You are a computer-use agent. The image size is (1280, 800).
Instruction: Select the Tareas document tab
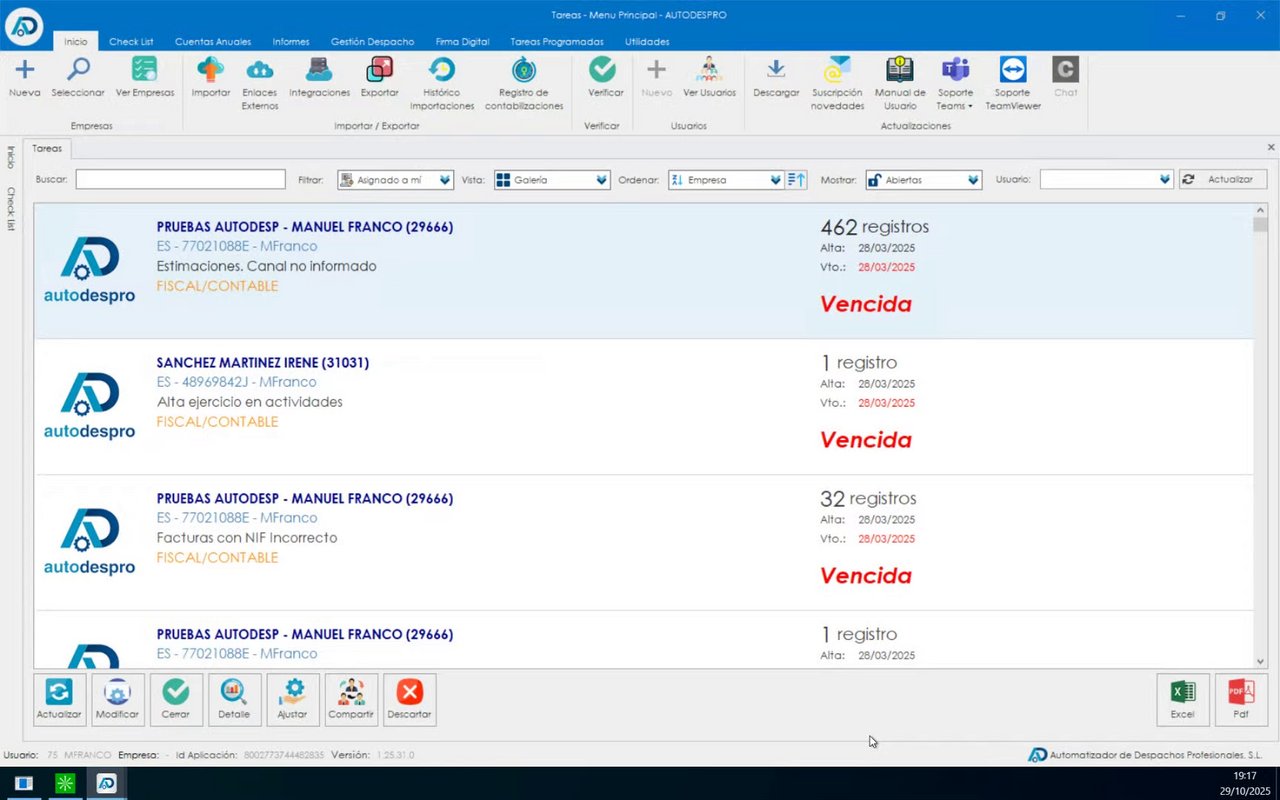click(47, 148)
